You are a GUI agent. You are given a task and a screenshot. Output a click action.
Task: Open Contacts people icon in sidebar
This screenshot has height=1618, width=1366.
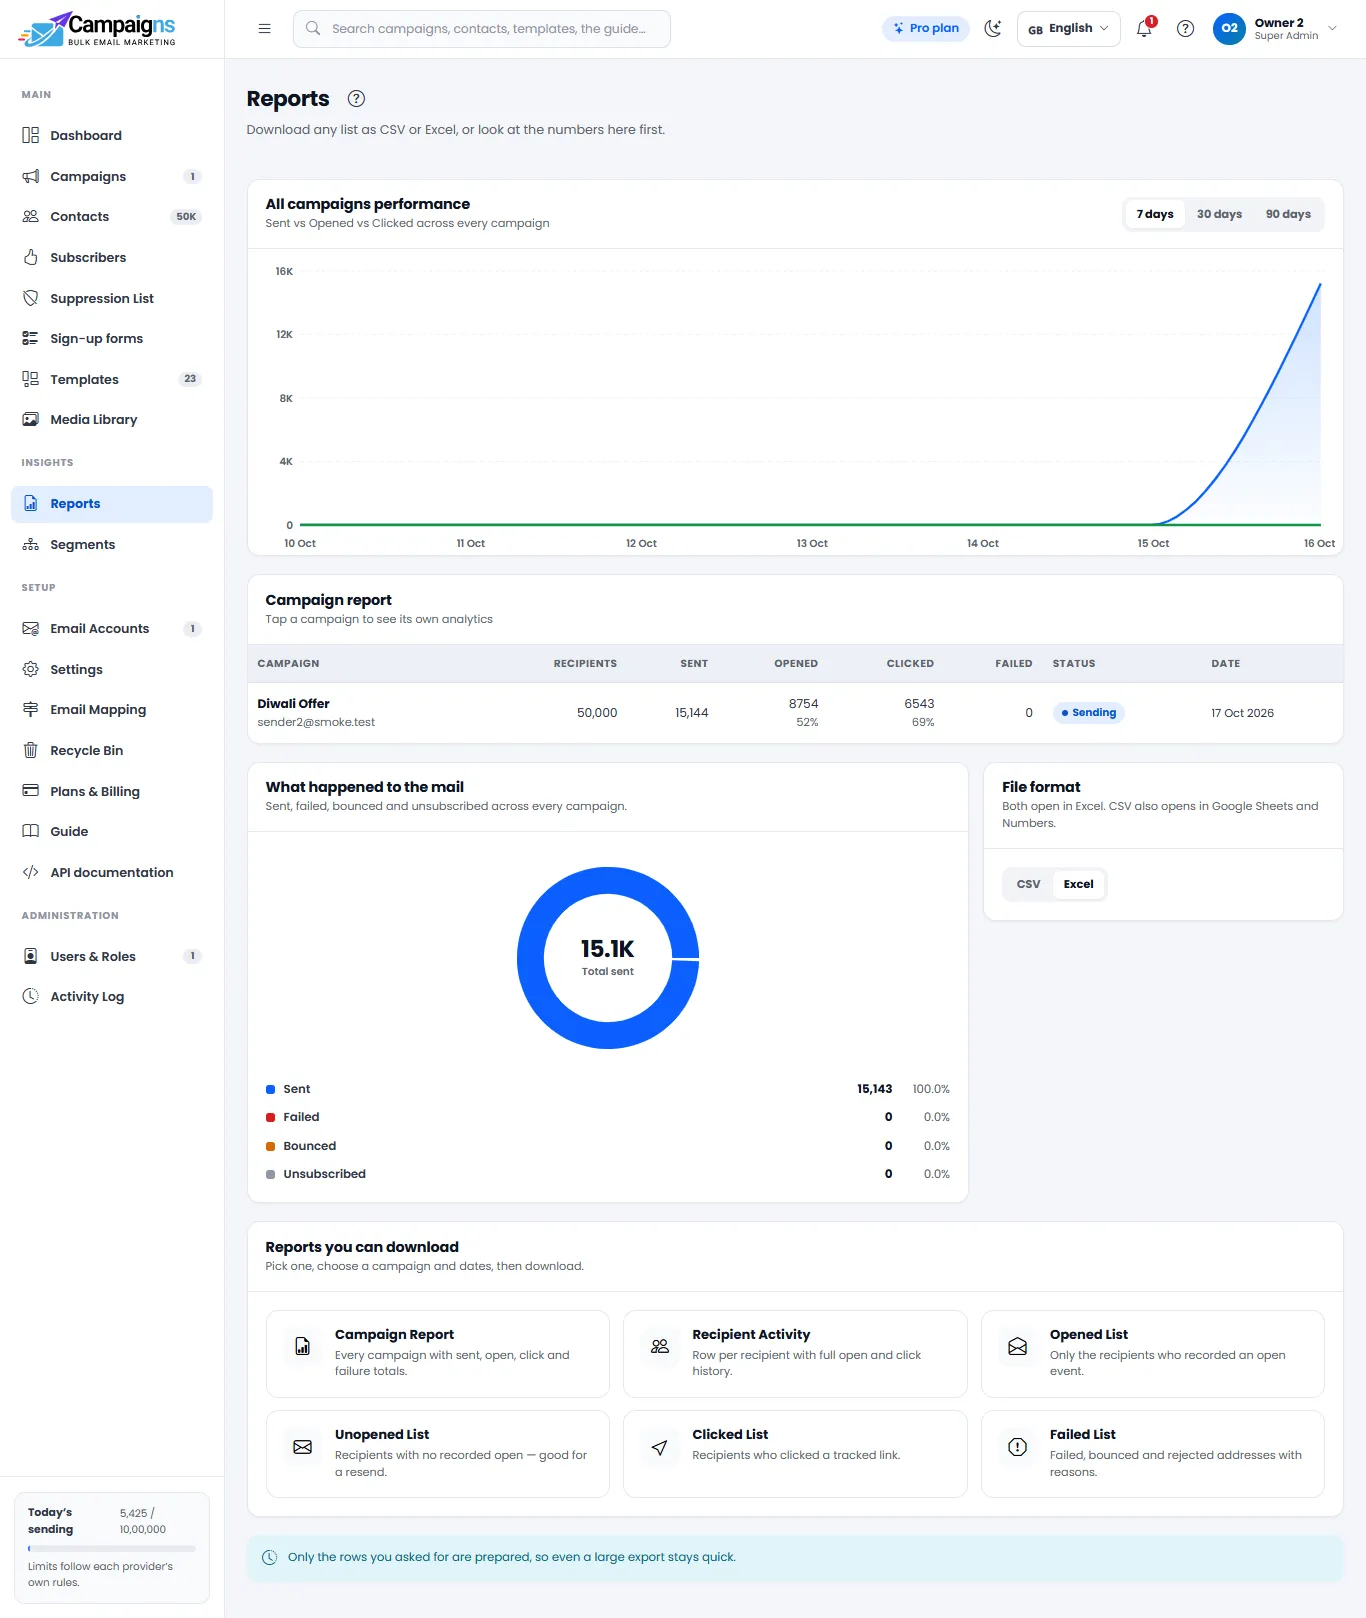[x=31, y=217]
